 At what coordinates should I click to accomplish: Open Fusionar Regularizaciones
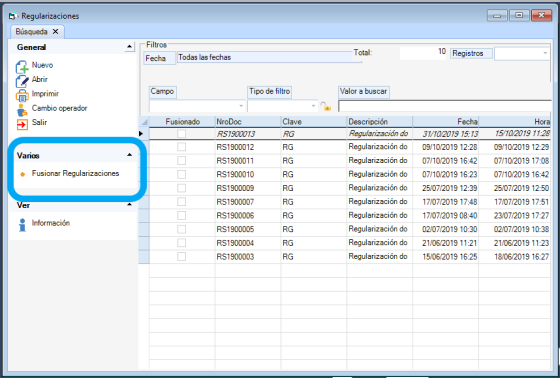(75, 173)
